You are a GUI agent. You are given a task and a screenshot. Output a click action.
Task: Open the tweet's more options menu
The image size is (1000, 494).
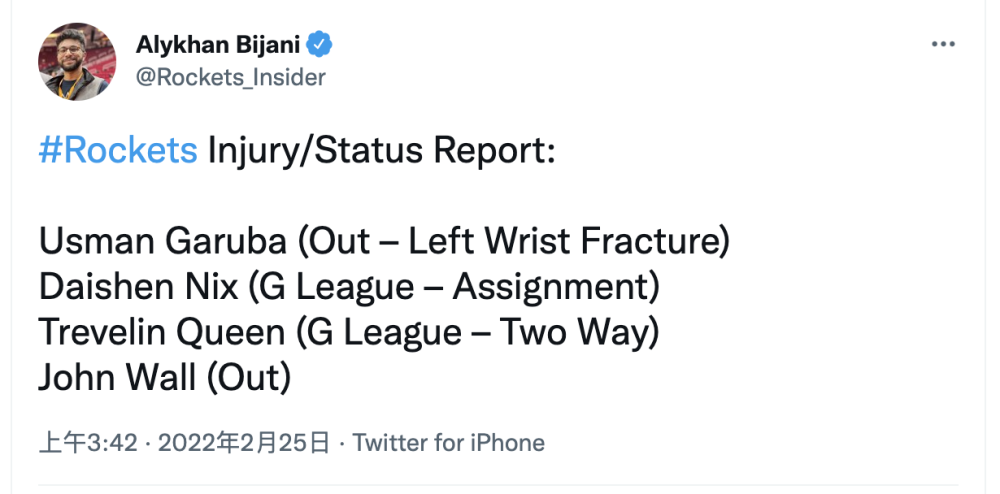coord(943,44)
